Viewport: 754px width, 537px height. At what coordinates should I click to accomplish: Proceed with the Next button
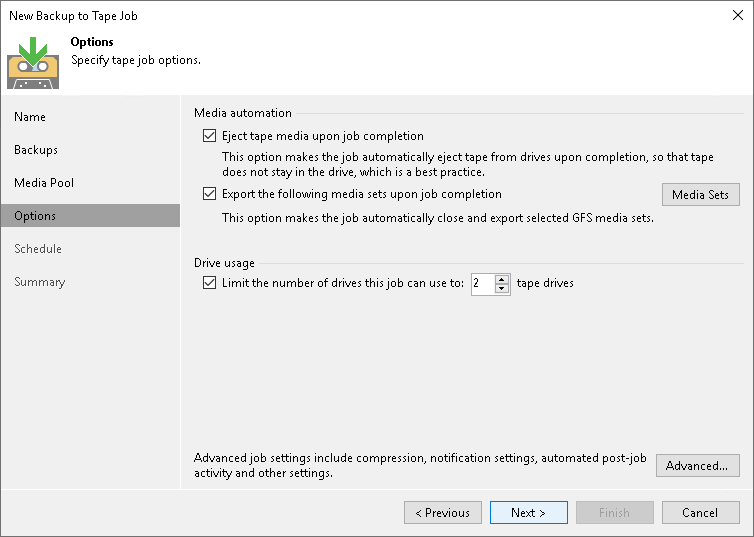tap(528, 513)
